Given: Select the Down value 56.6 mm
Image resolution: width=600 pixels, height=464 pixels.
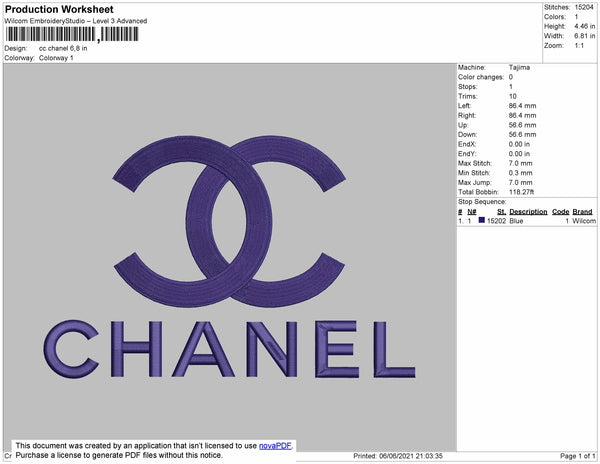Looking at the screenshot, I should click(522, 135).
